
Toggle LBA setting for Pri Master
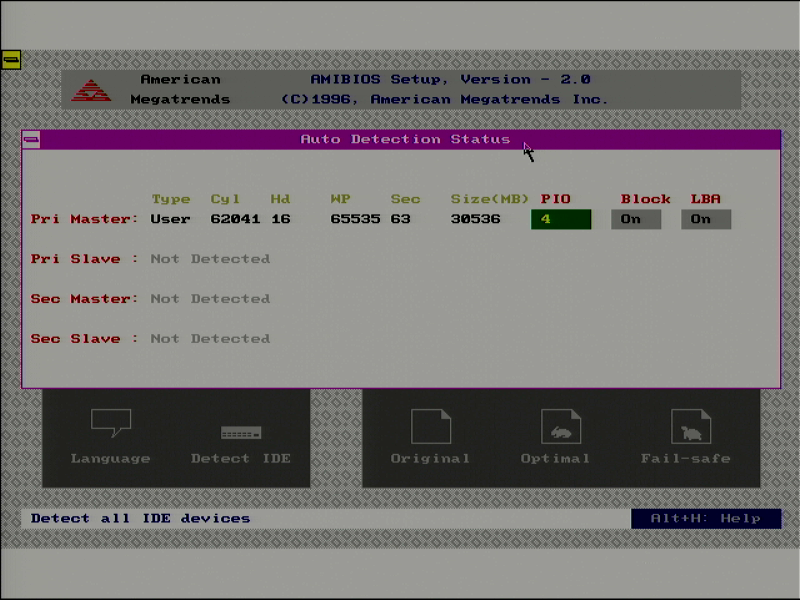pyautogui.click(x=706, y=218)
